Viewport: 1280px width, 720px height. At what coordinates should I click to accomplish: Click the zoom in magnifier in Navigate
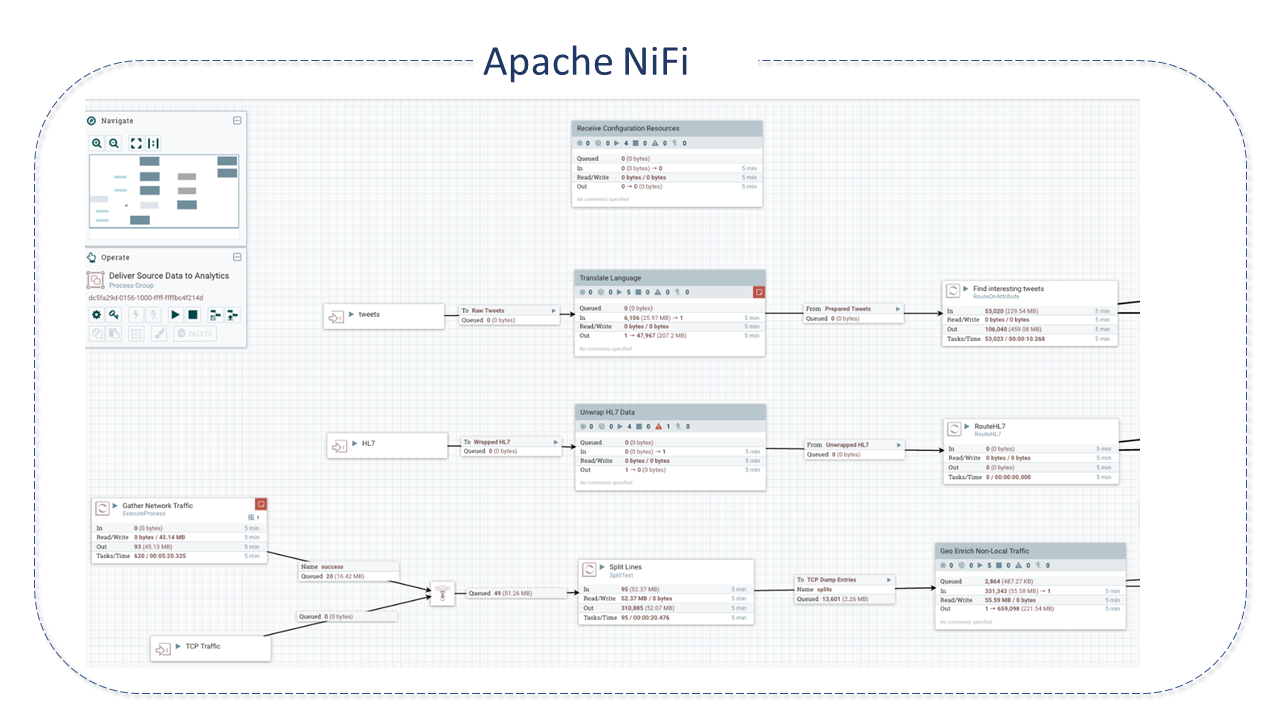pos(97,143)
